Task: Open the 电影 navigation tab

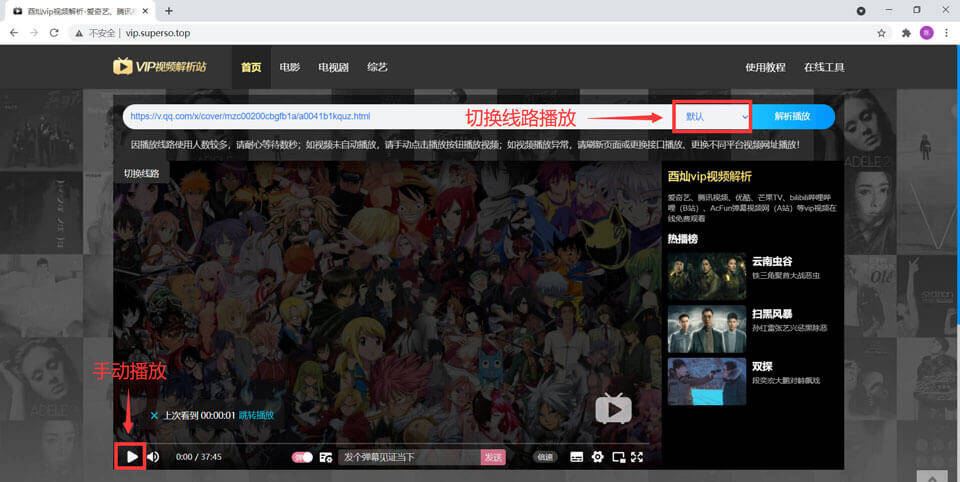Action: (290, 67)
